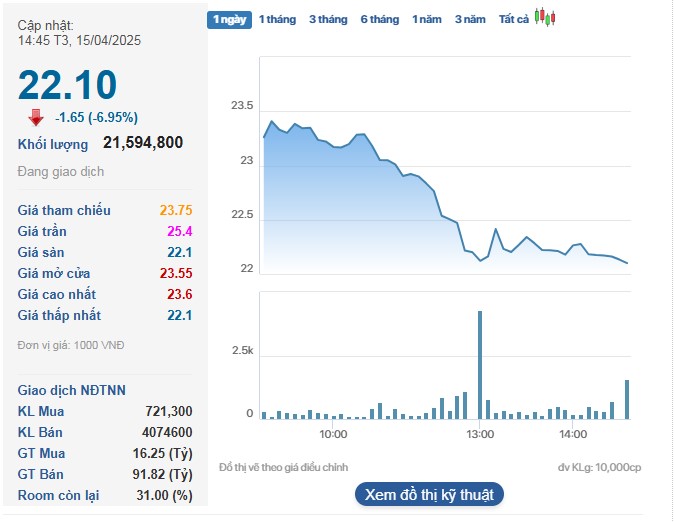Switch chart to candlestick view icon
Viewport: 674px width, 522px height.
(x=545, y=18)
